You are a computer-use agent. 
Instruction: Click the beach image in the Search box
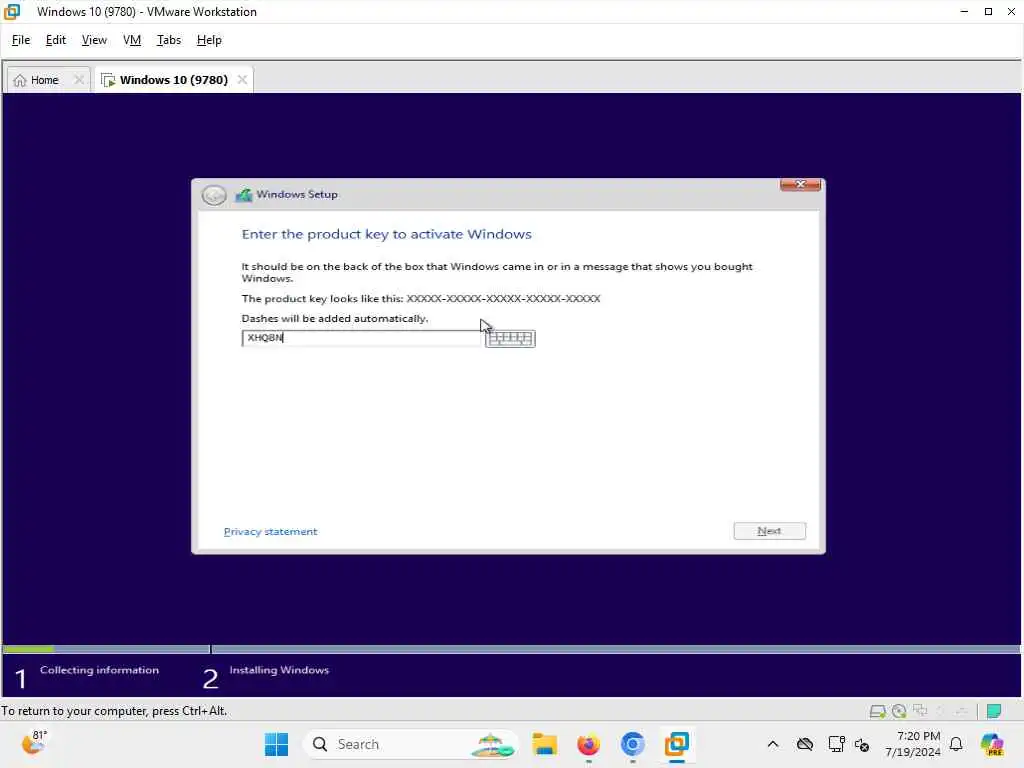coord(492,745)
